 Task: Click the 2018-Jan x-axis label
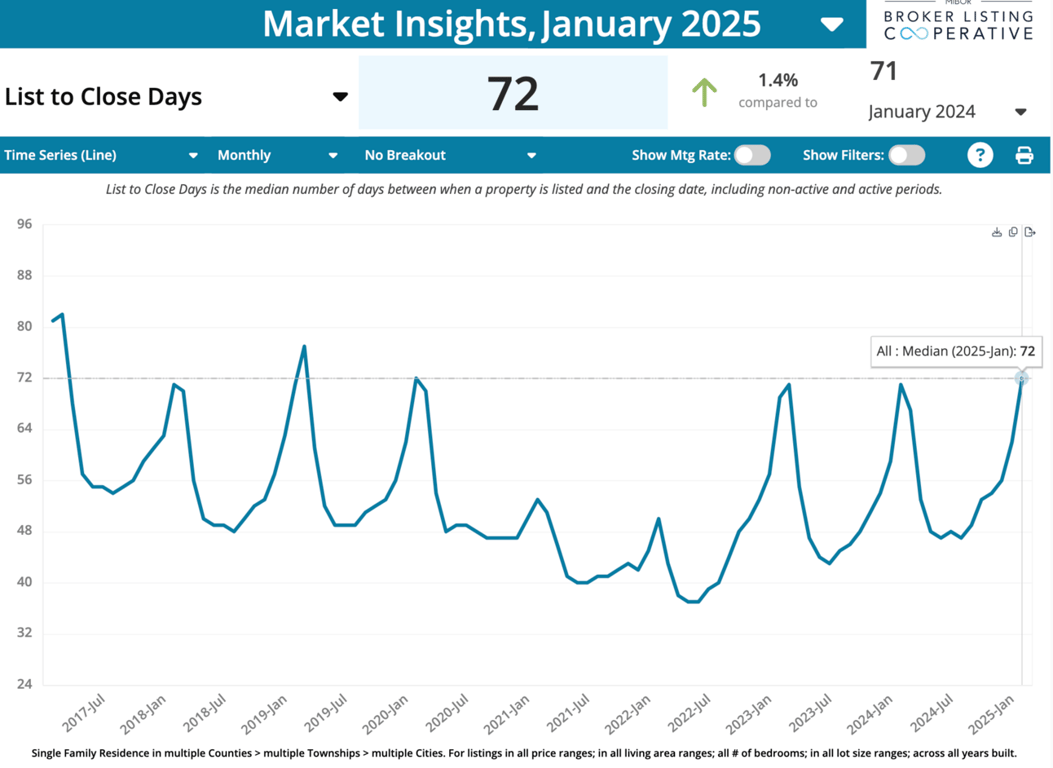pos(143,714)
